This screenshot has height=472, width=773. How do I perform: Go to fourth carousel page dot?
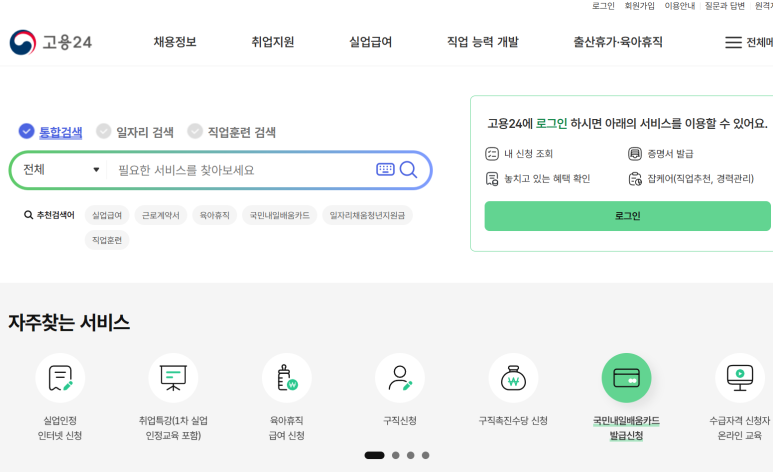pyautogui.click(x=425, y=455)
